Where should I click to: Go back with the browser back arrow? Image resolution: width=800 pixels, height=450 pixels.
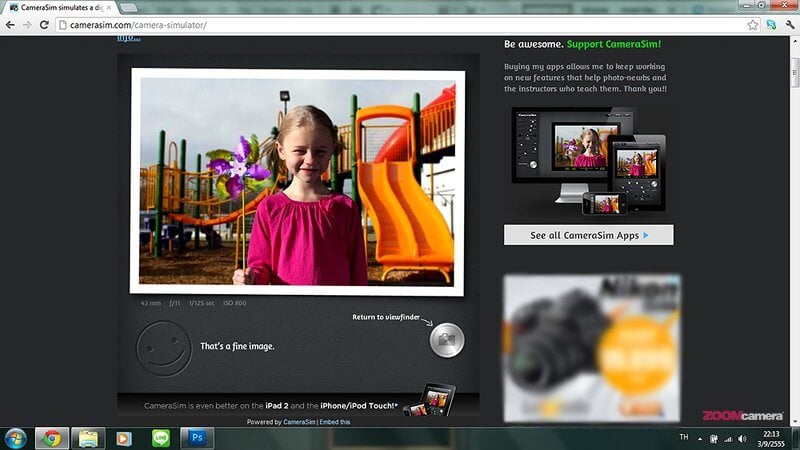tap(10, 24)
